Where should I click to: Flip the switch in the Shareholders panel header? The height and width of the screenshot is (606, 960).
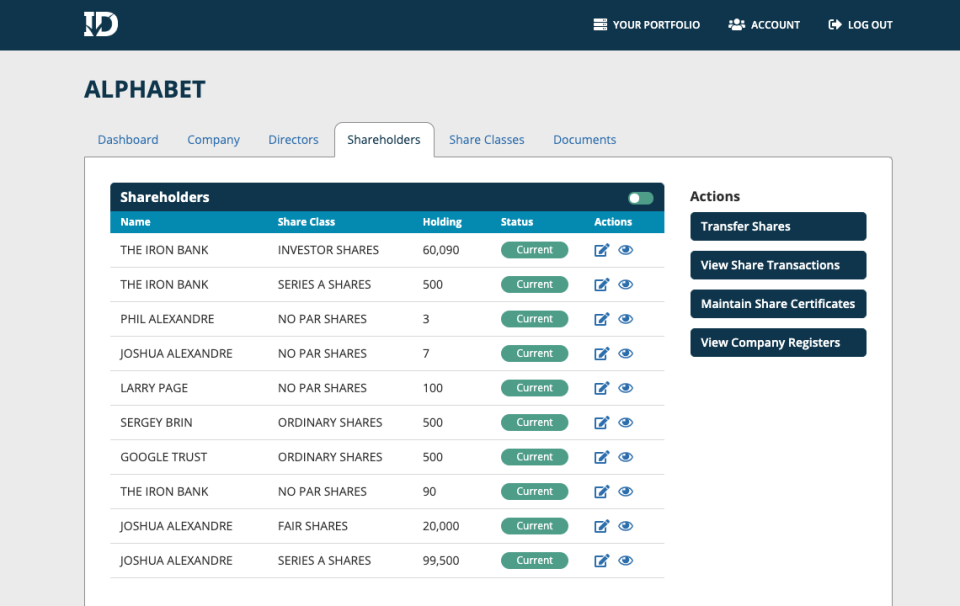tap(639, 197)
